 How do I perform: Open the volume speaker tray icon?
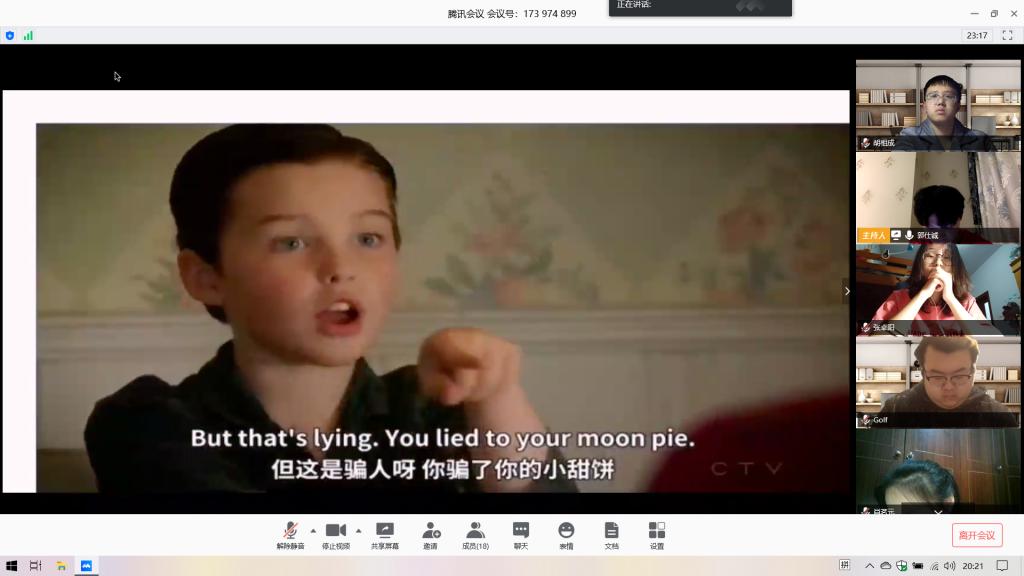(950, 566)
